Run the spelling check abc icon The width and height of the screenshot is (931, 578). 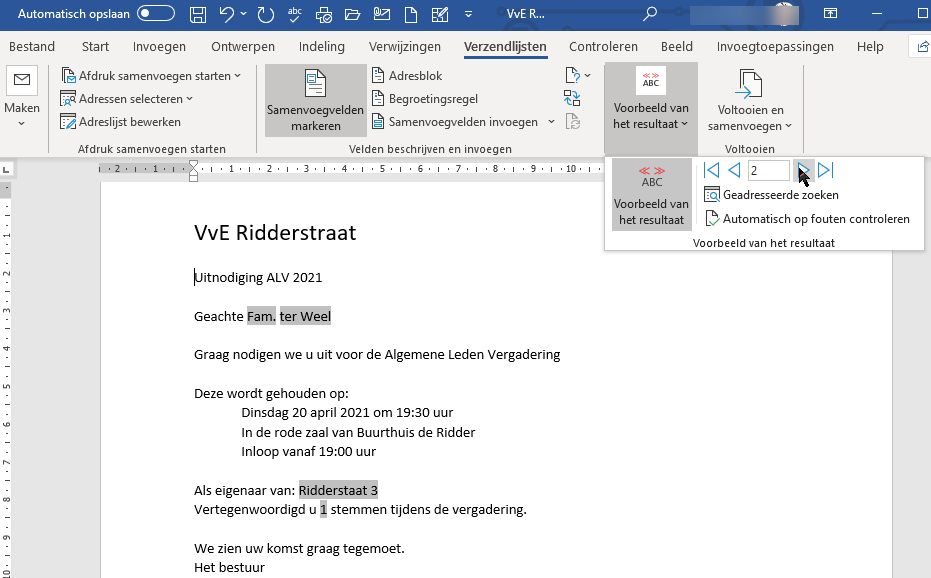coord(294,14)
